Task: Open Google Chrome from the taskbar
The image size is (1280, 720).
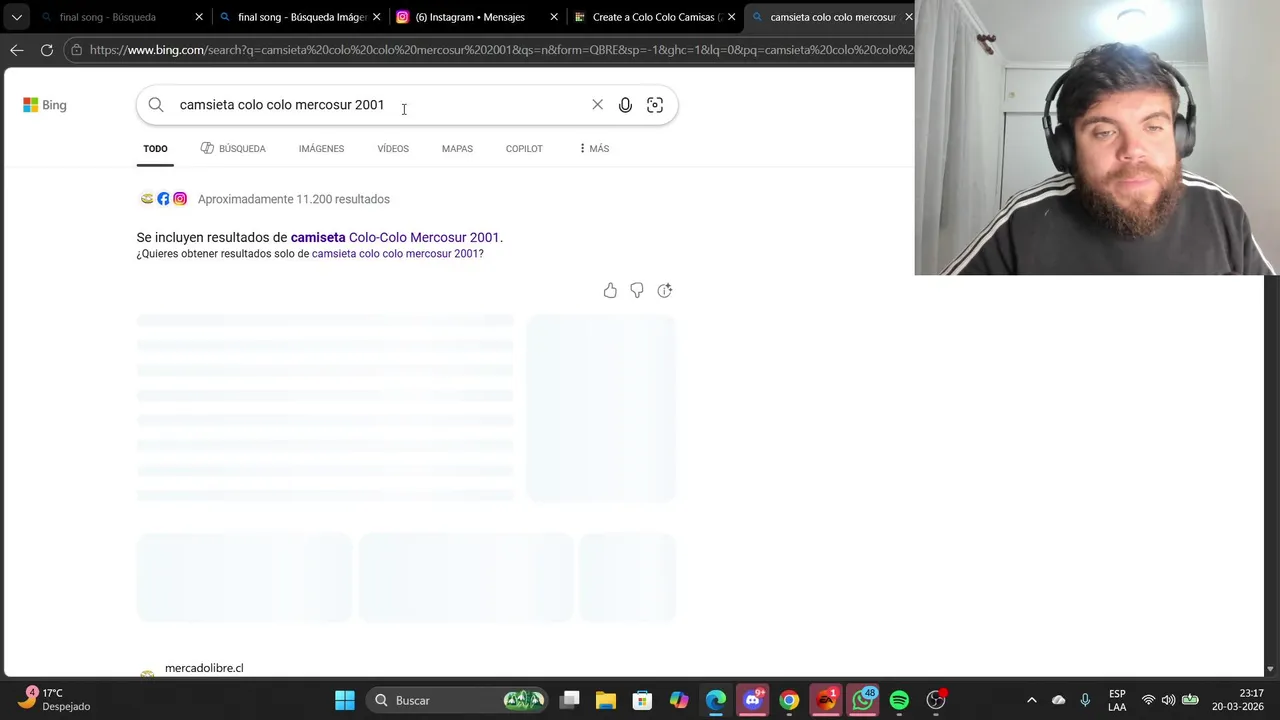Action: point(789,700)
